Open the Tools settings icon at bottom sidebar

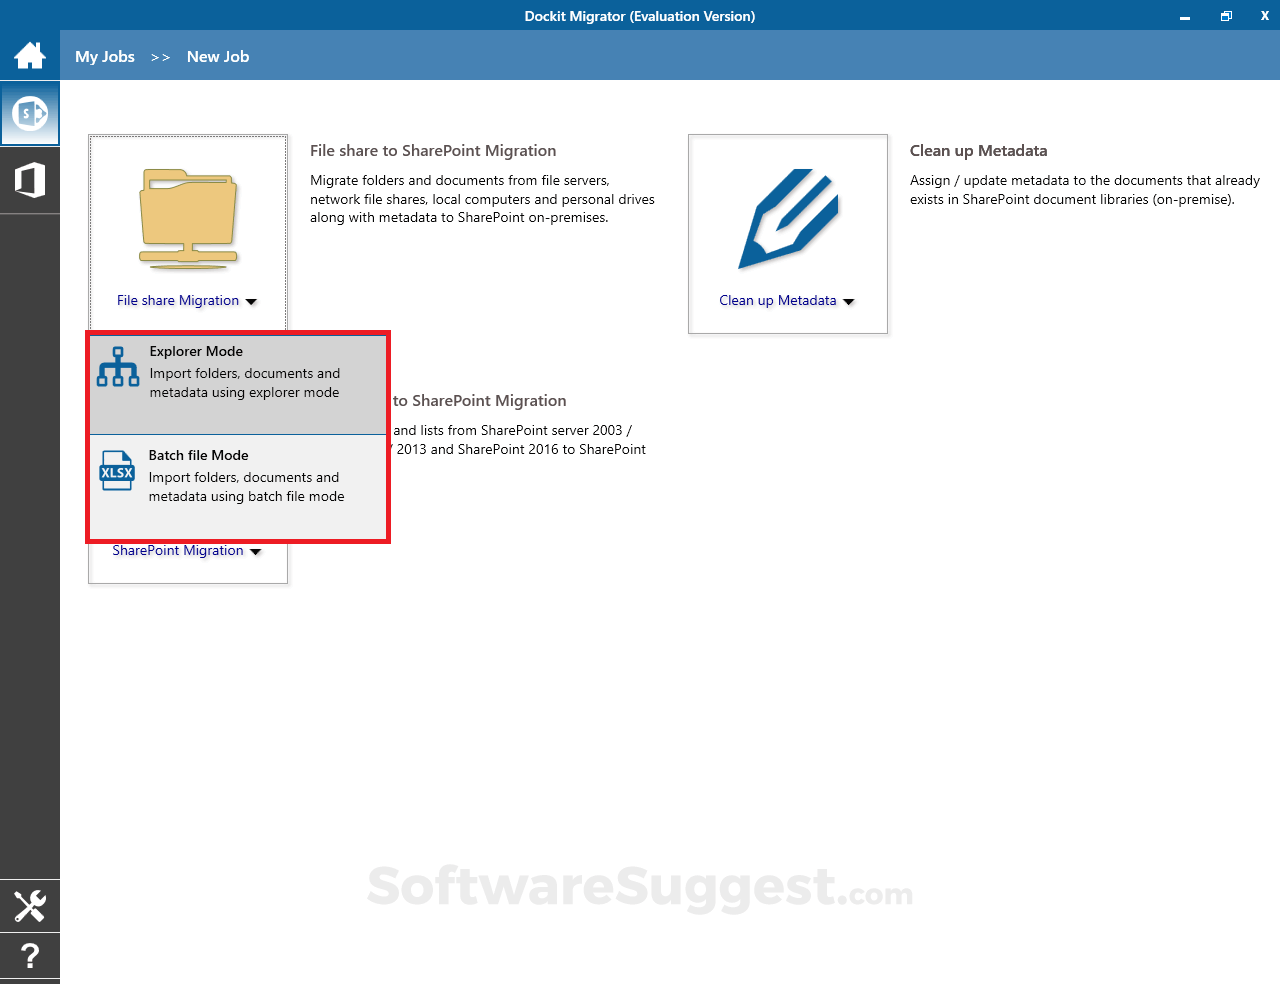point(29,905)
